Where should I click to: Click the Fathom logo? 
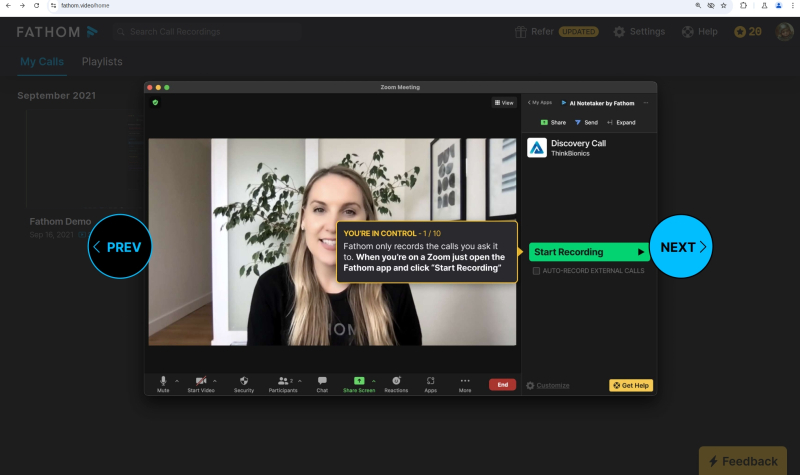(x=57, y=32)
